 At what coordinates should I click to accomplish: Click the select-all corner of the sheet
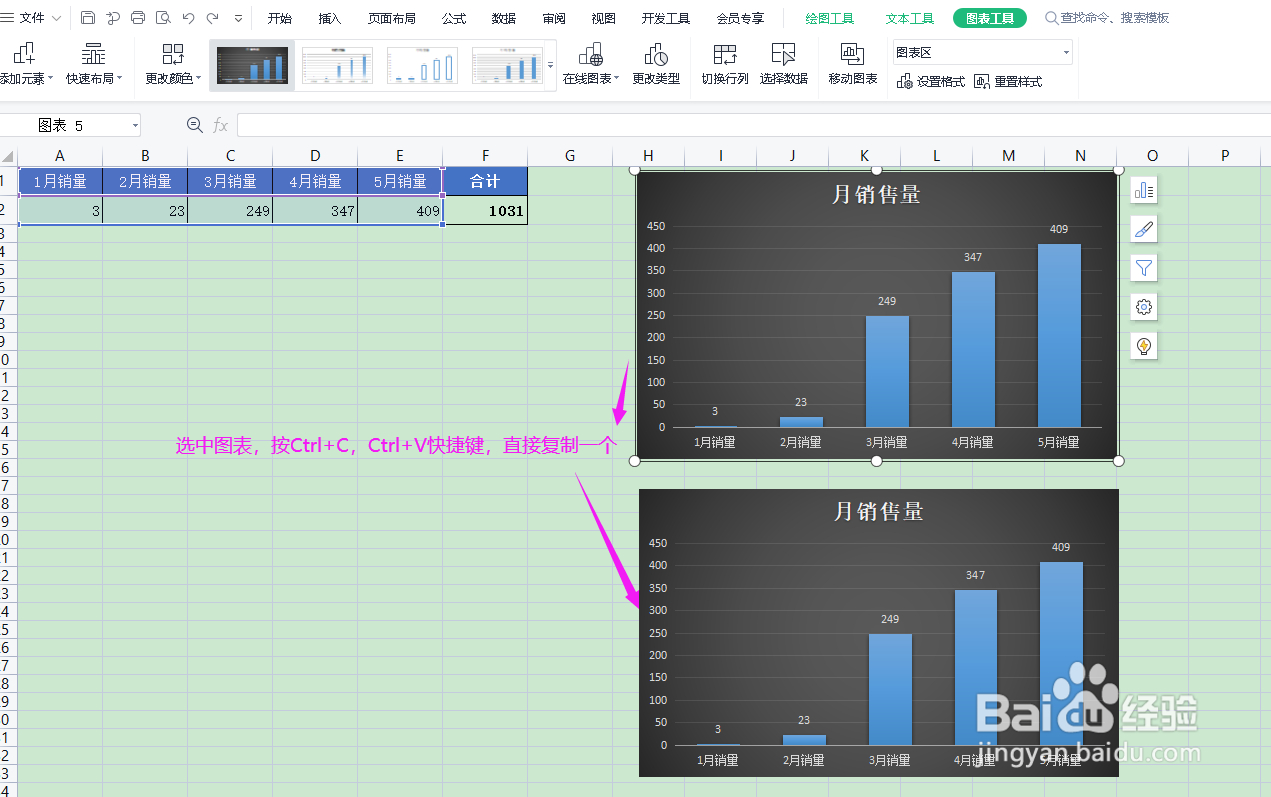8,156
